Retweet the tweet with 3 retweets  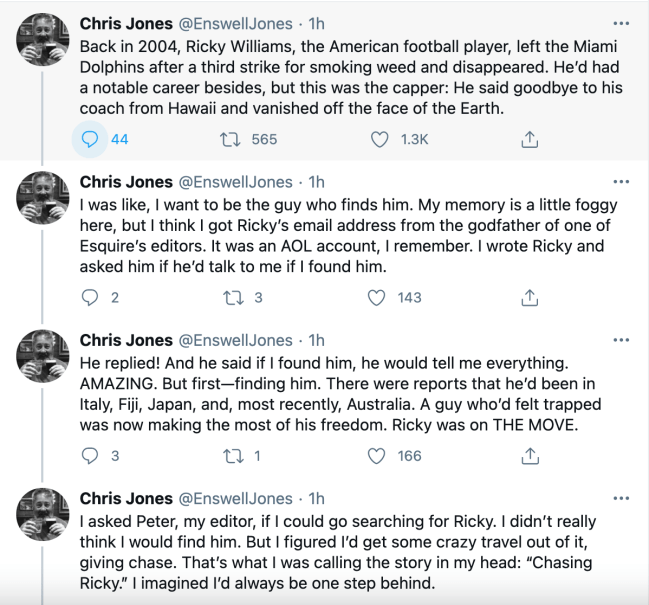[x=228, y=297]
